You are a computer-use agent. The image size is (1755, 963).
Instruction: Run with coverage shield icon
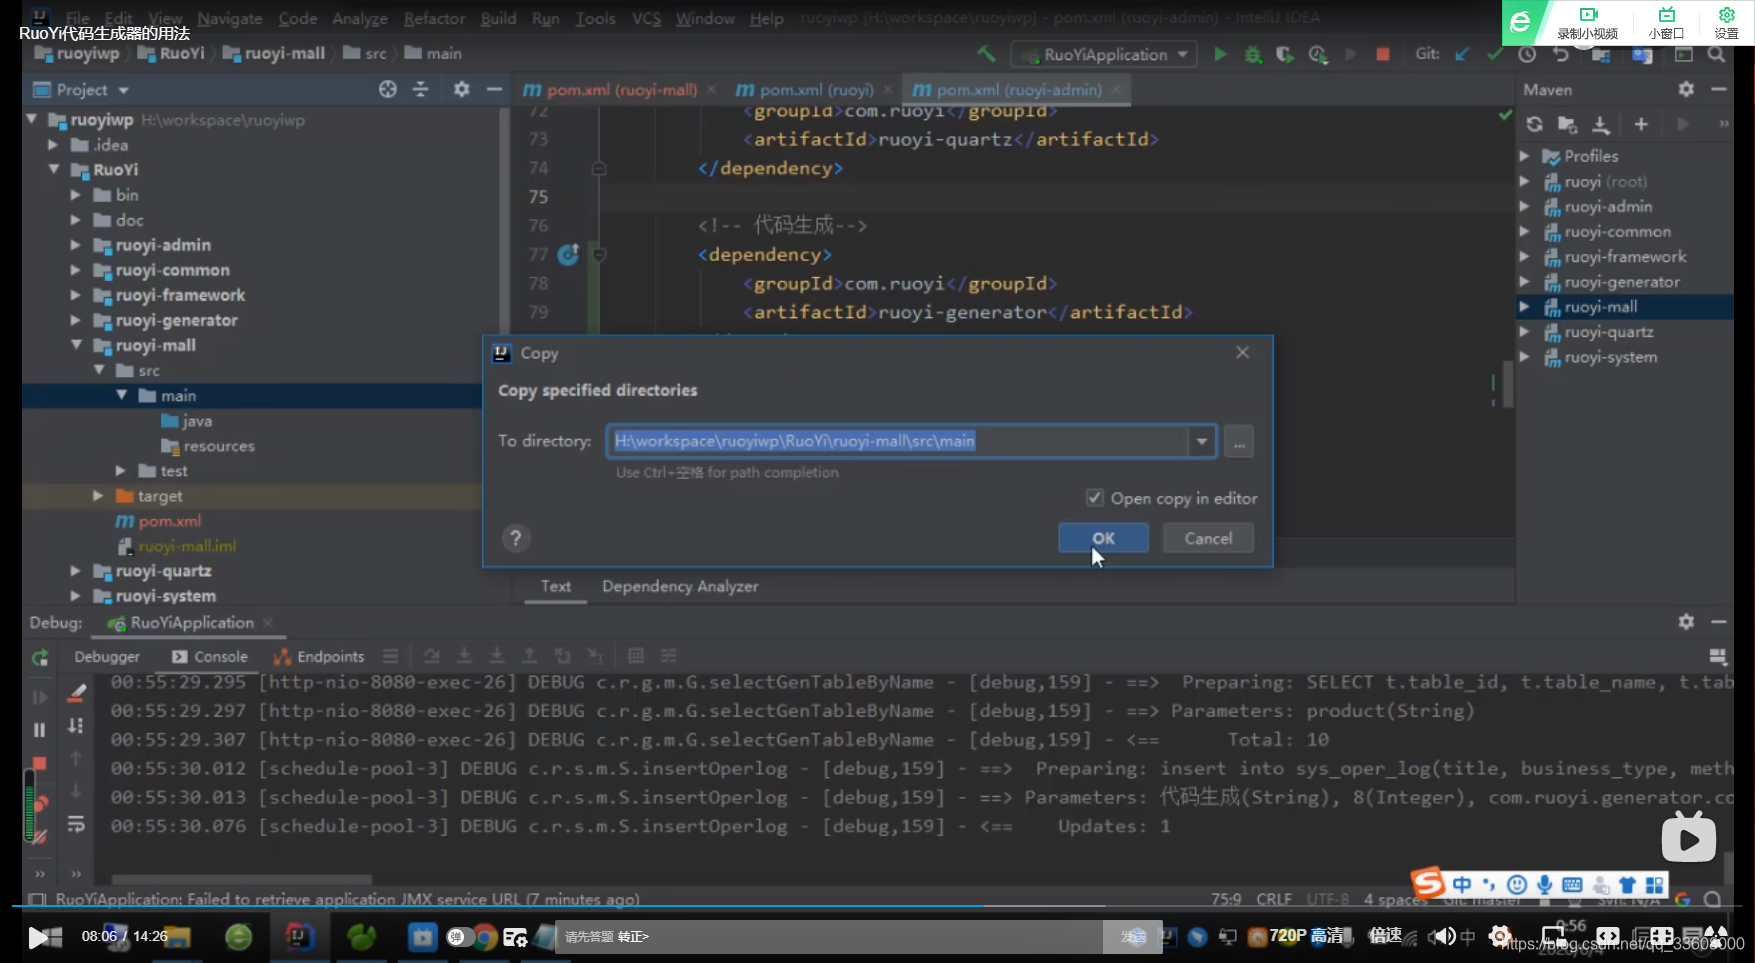tap(1285, 54)
